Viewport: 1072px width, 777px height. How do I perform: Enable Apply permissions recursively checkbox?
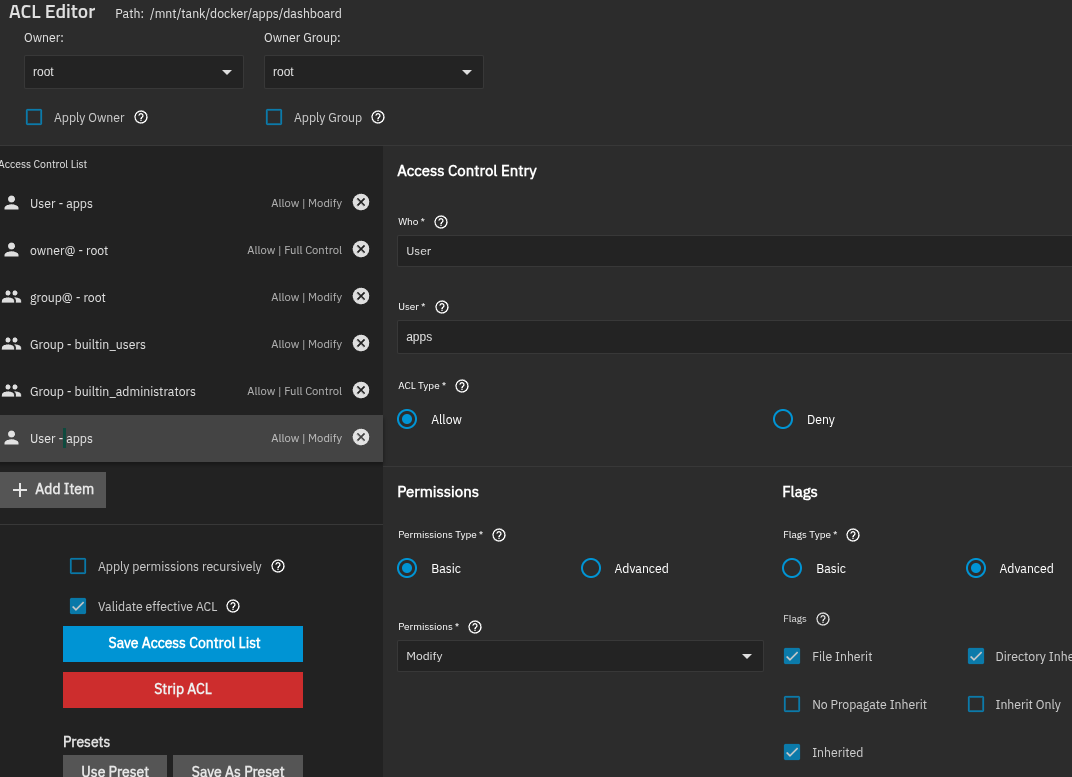click(x=78, y=566)
